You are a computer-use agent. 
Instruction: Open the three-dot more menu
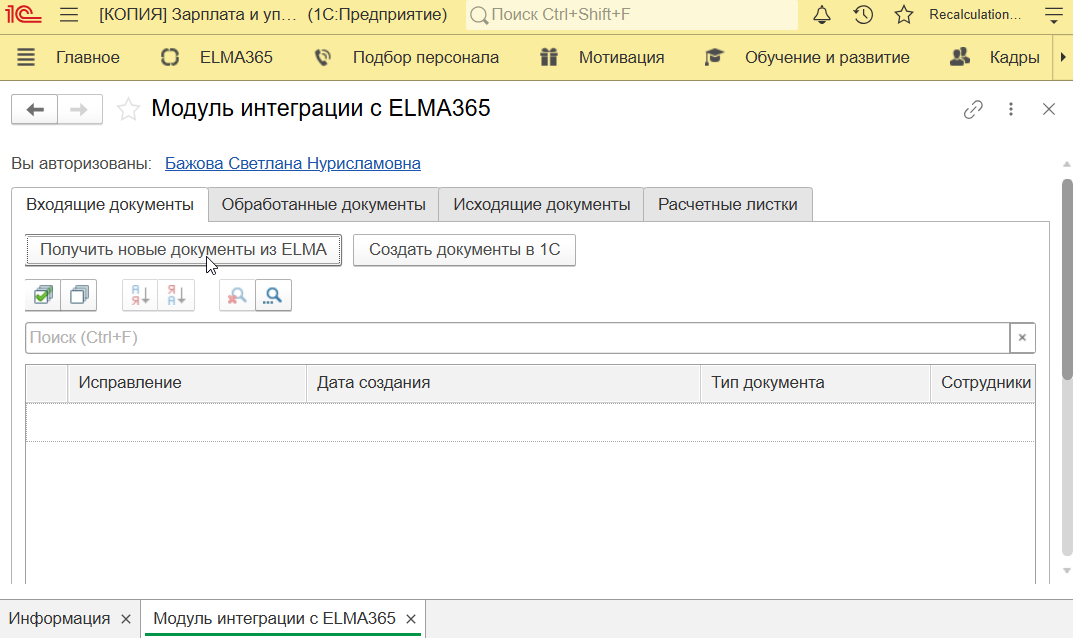point(1011,110)
